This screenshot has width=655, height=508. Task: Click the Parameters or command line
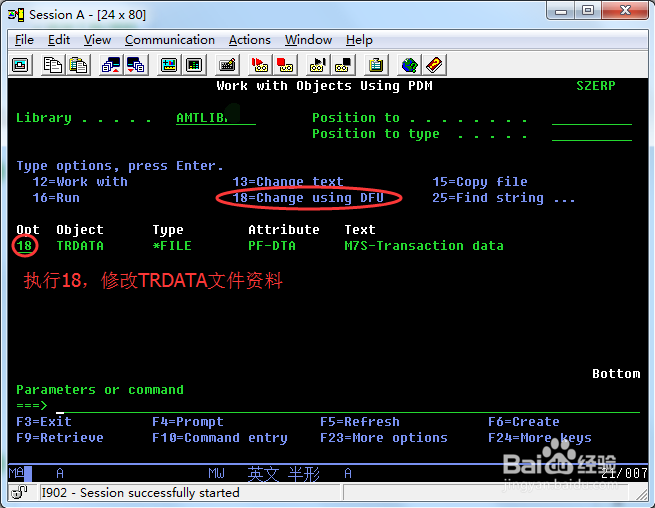[348, 406]
